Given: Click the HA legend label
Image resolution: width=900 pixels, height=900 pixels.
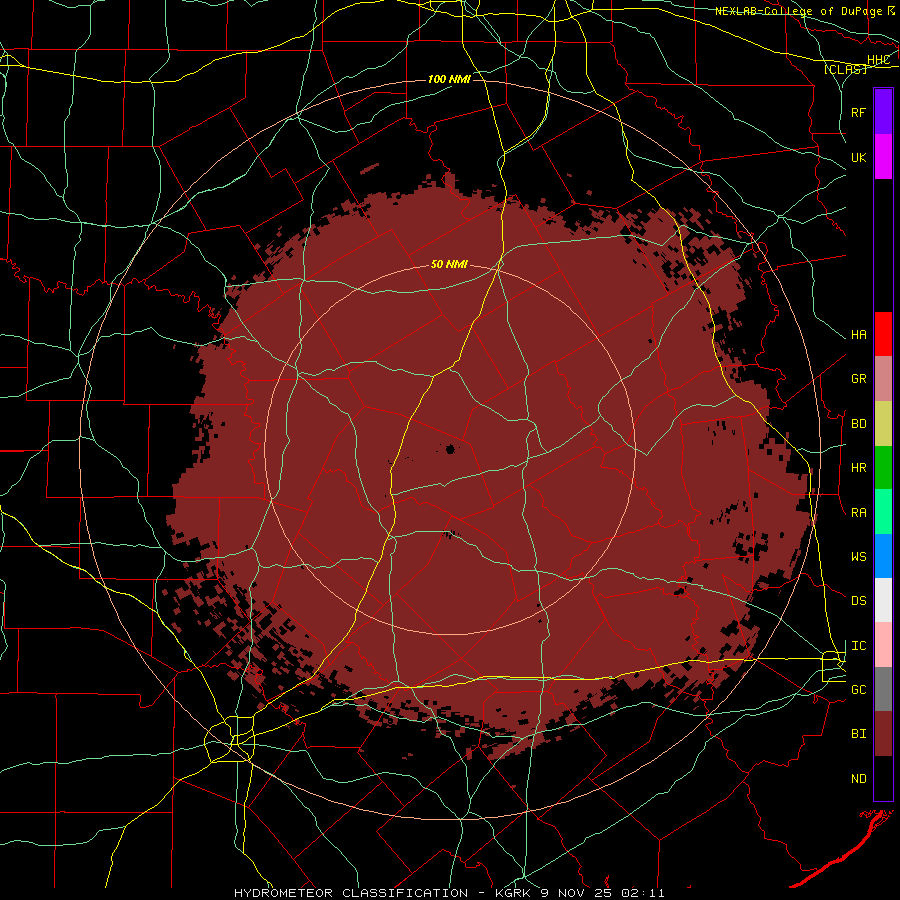Looking at the screenshot, I should click(x=858, y=335).
